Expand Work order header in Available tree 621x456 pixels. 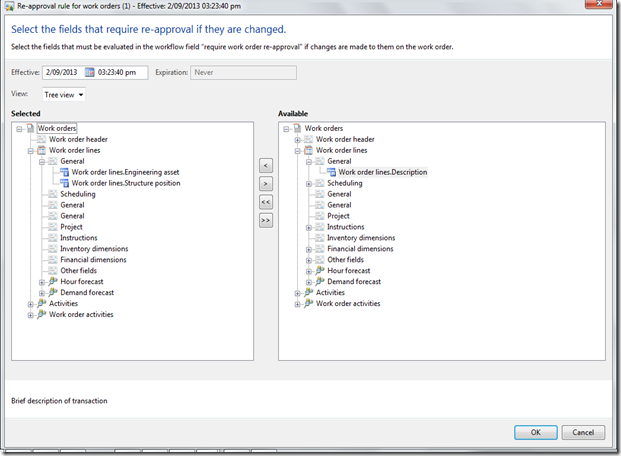point(297,139)
